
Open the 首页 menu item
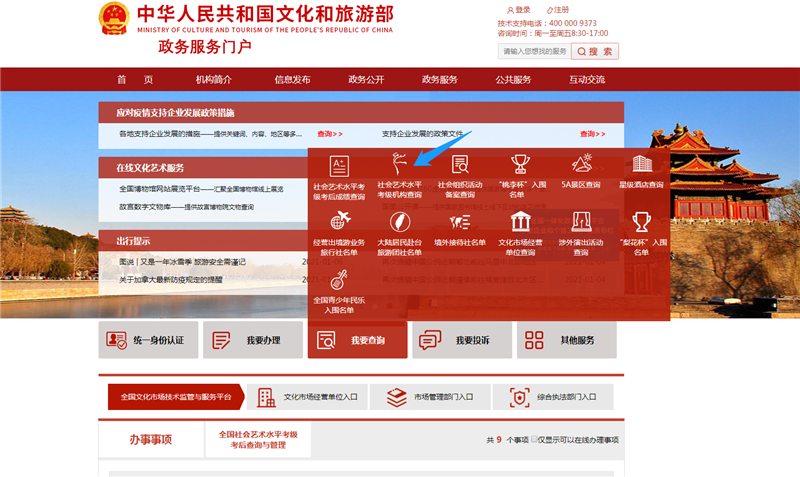coord(135,80)
